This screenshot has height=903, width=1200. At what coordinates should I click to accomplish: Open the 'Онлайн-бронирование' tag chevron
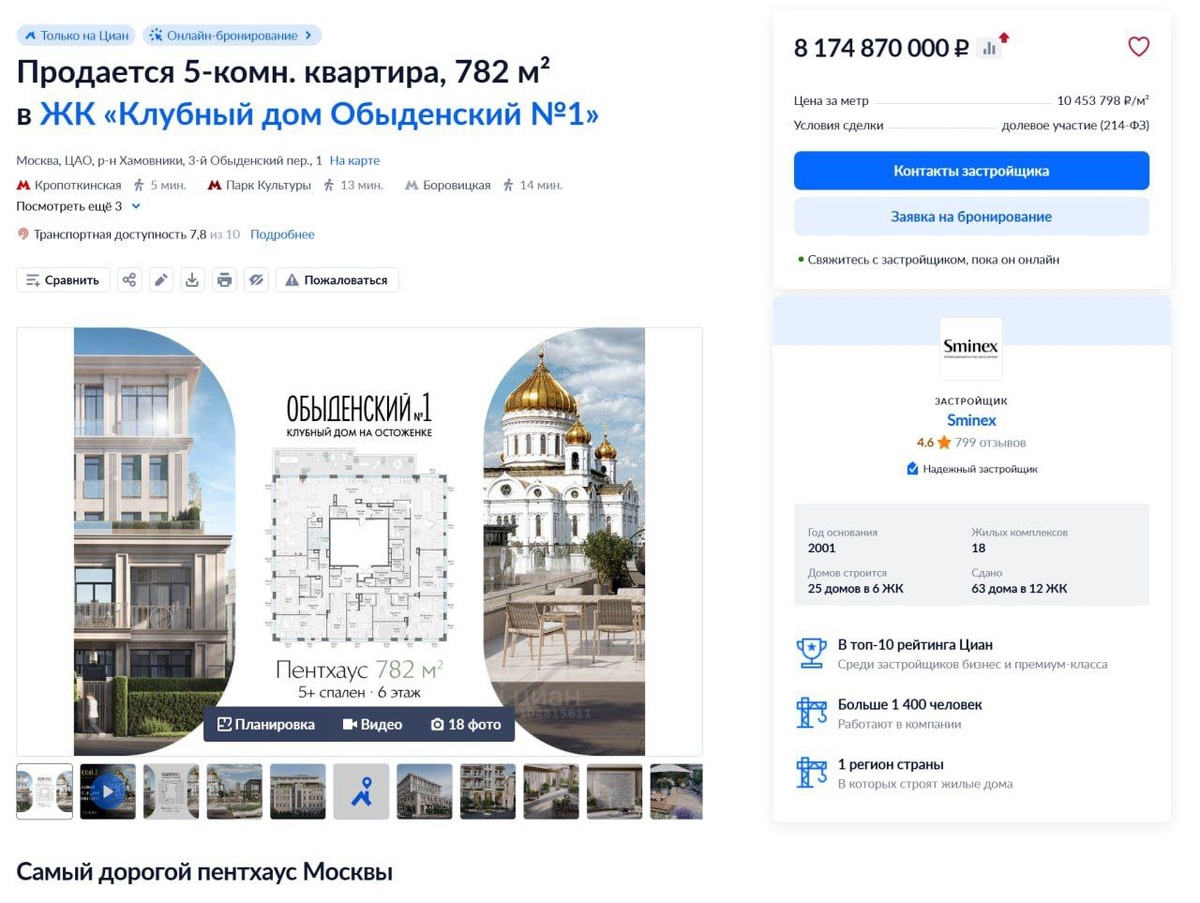point(308,35)
